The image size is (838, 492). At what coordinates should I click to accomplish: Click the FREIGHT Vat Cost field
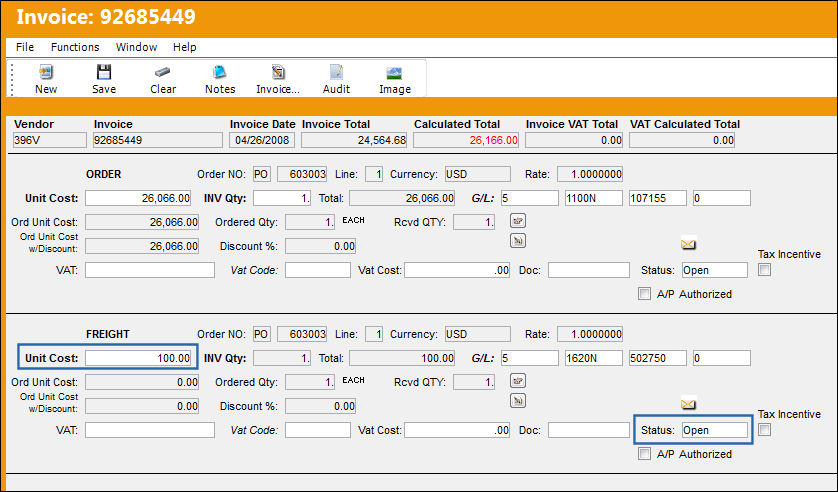click(457, 430)
